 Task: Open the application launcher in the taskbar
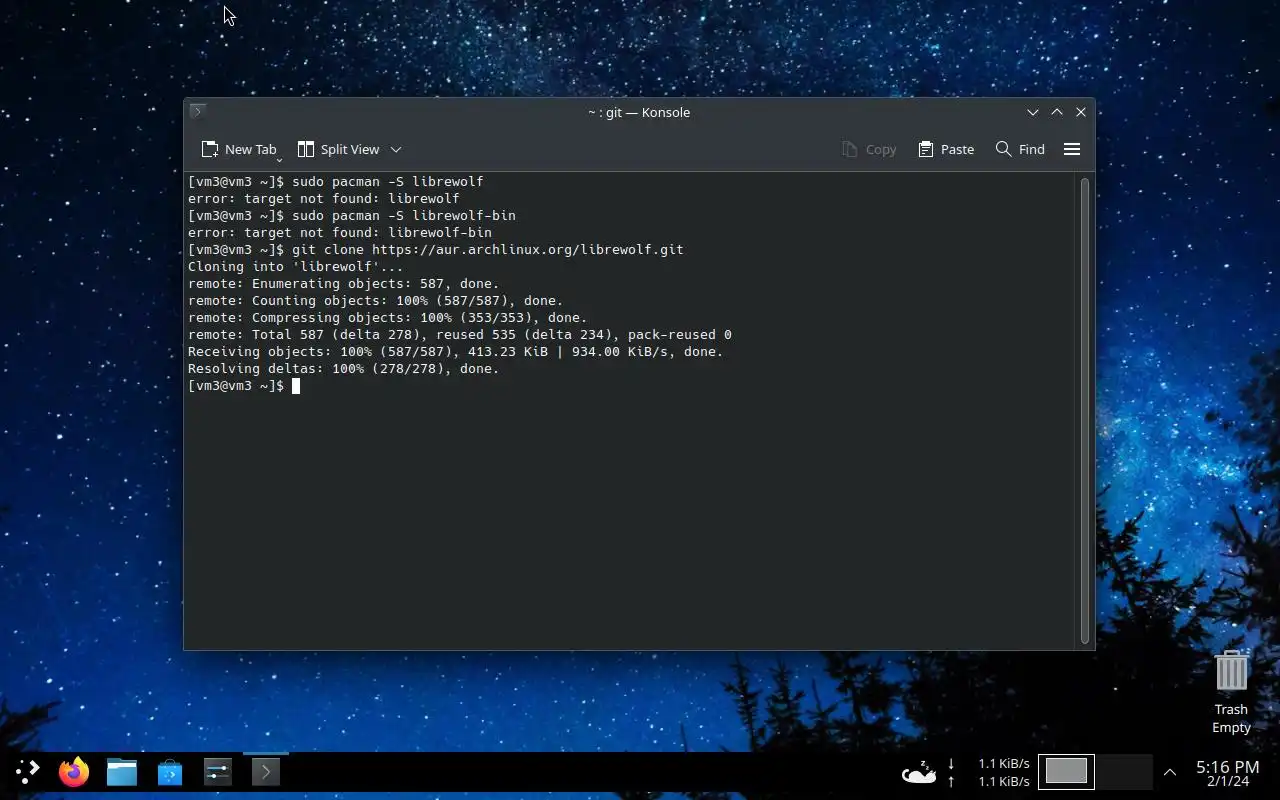pos(27,771)
